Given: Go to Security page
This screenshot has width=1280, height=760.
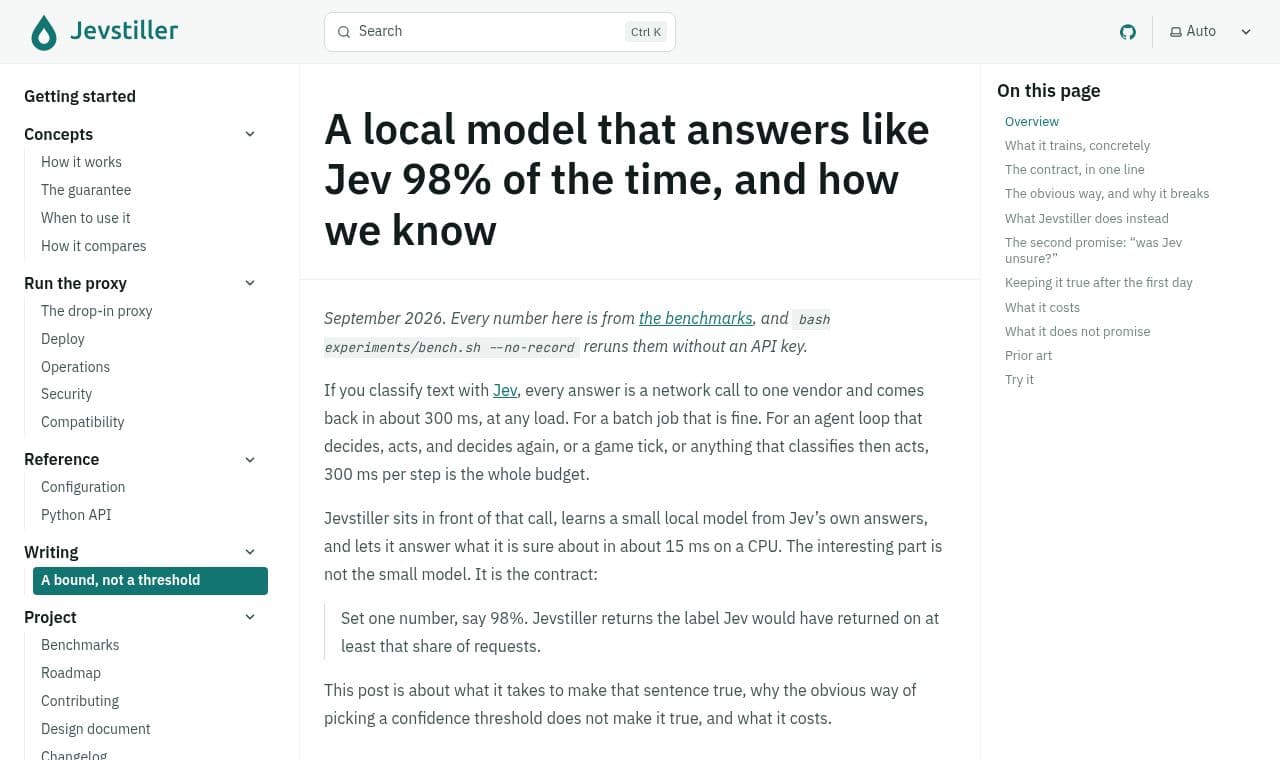Looking at the screenshot, I should tap(67, 394).
